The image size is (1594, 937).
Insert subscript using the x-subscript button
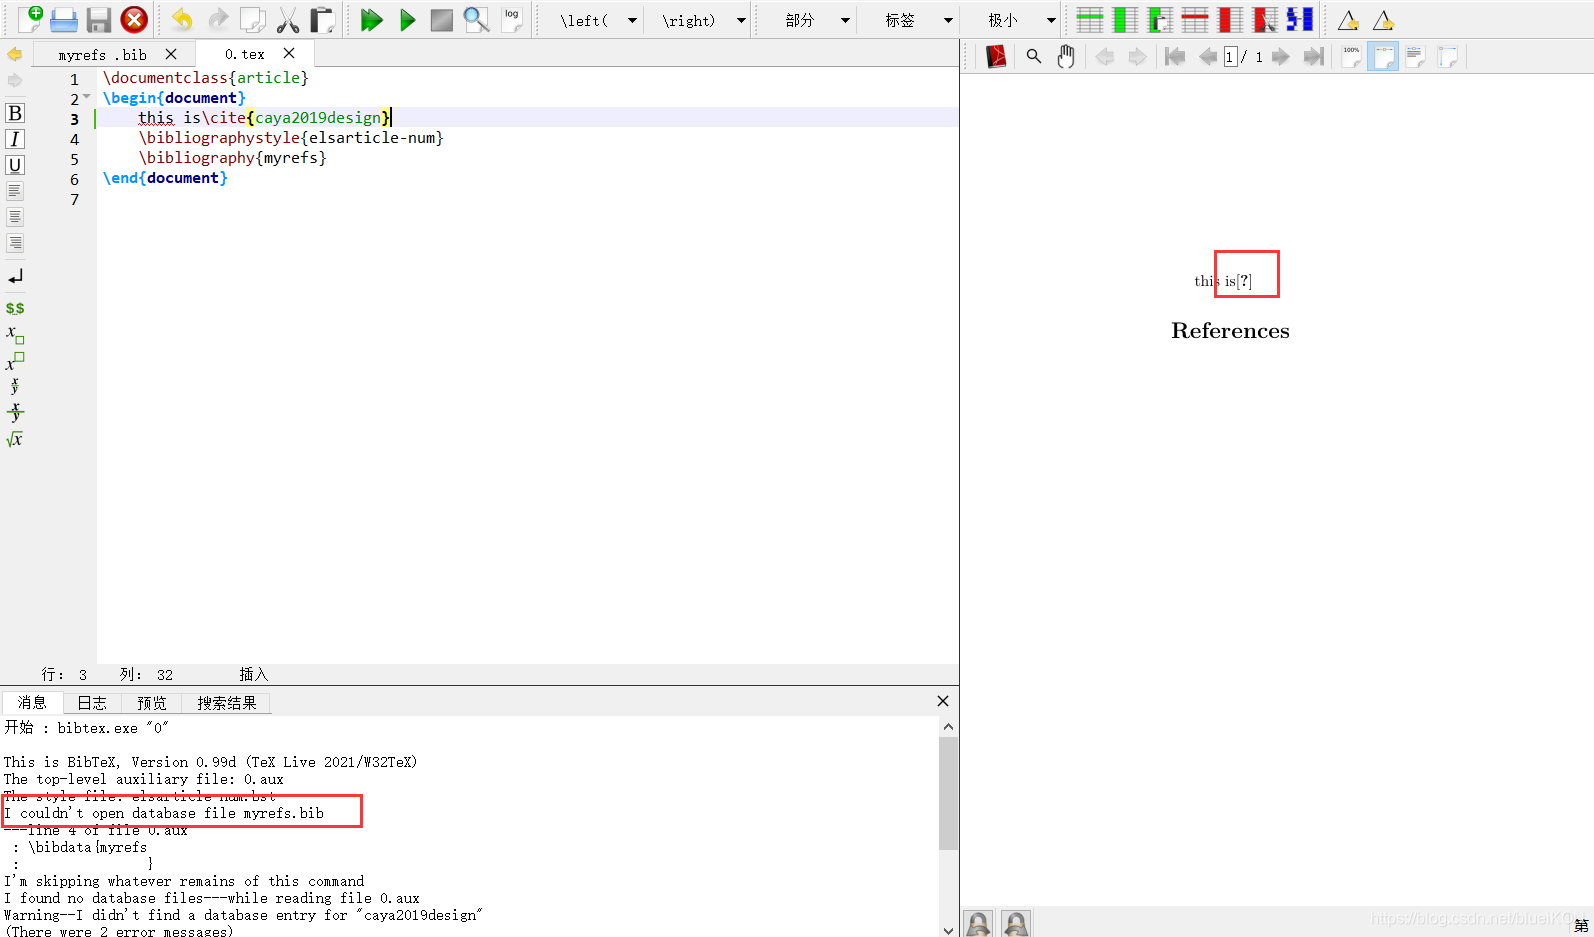[x=15, y=334]
